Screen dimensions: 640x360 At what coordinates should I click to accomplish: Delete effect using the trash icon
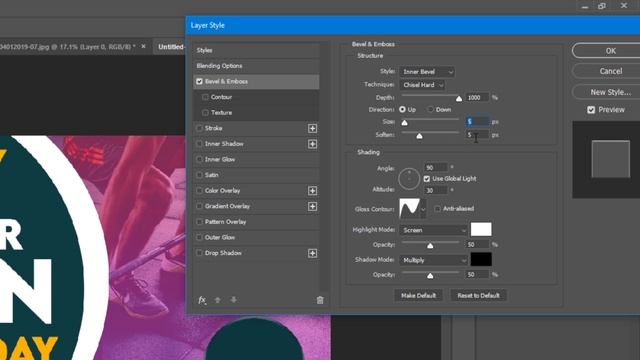[x=320, y=300]
